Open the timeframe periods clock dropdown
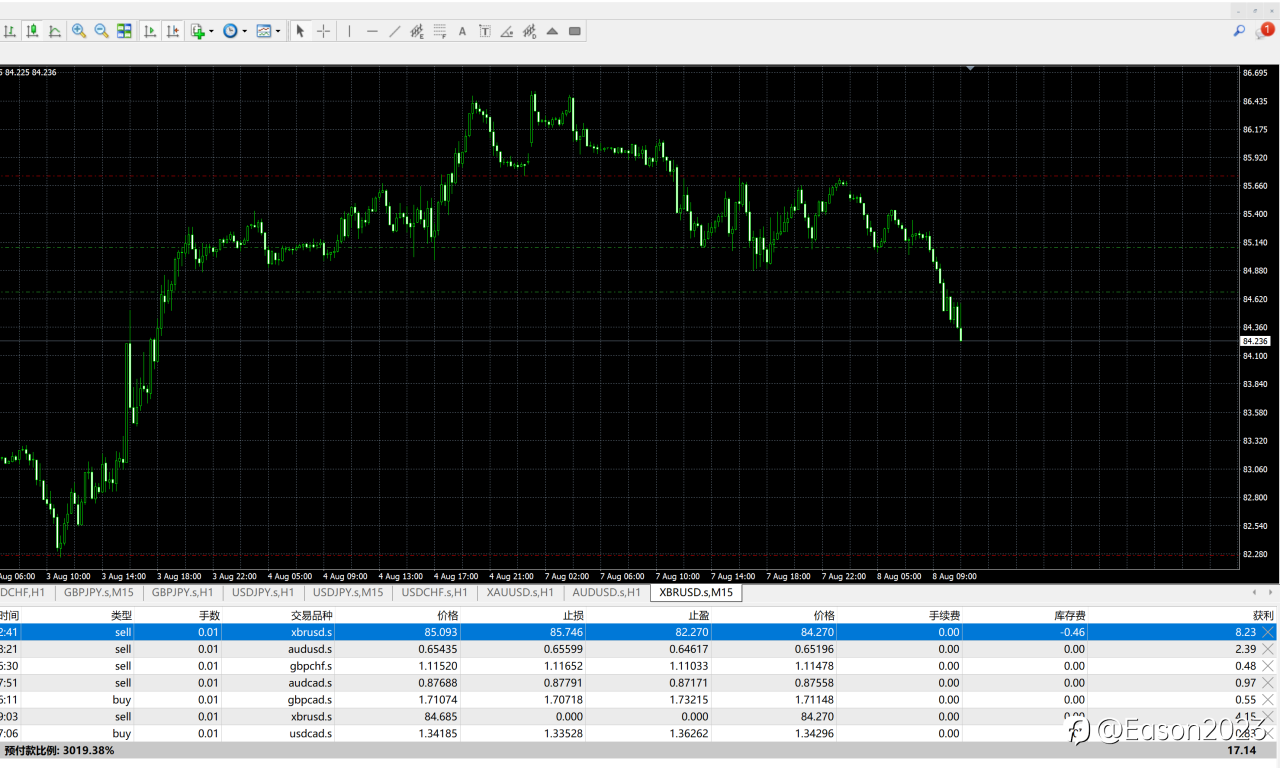This screenshot has width=1280, height=768. coord(231,31)
